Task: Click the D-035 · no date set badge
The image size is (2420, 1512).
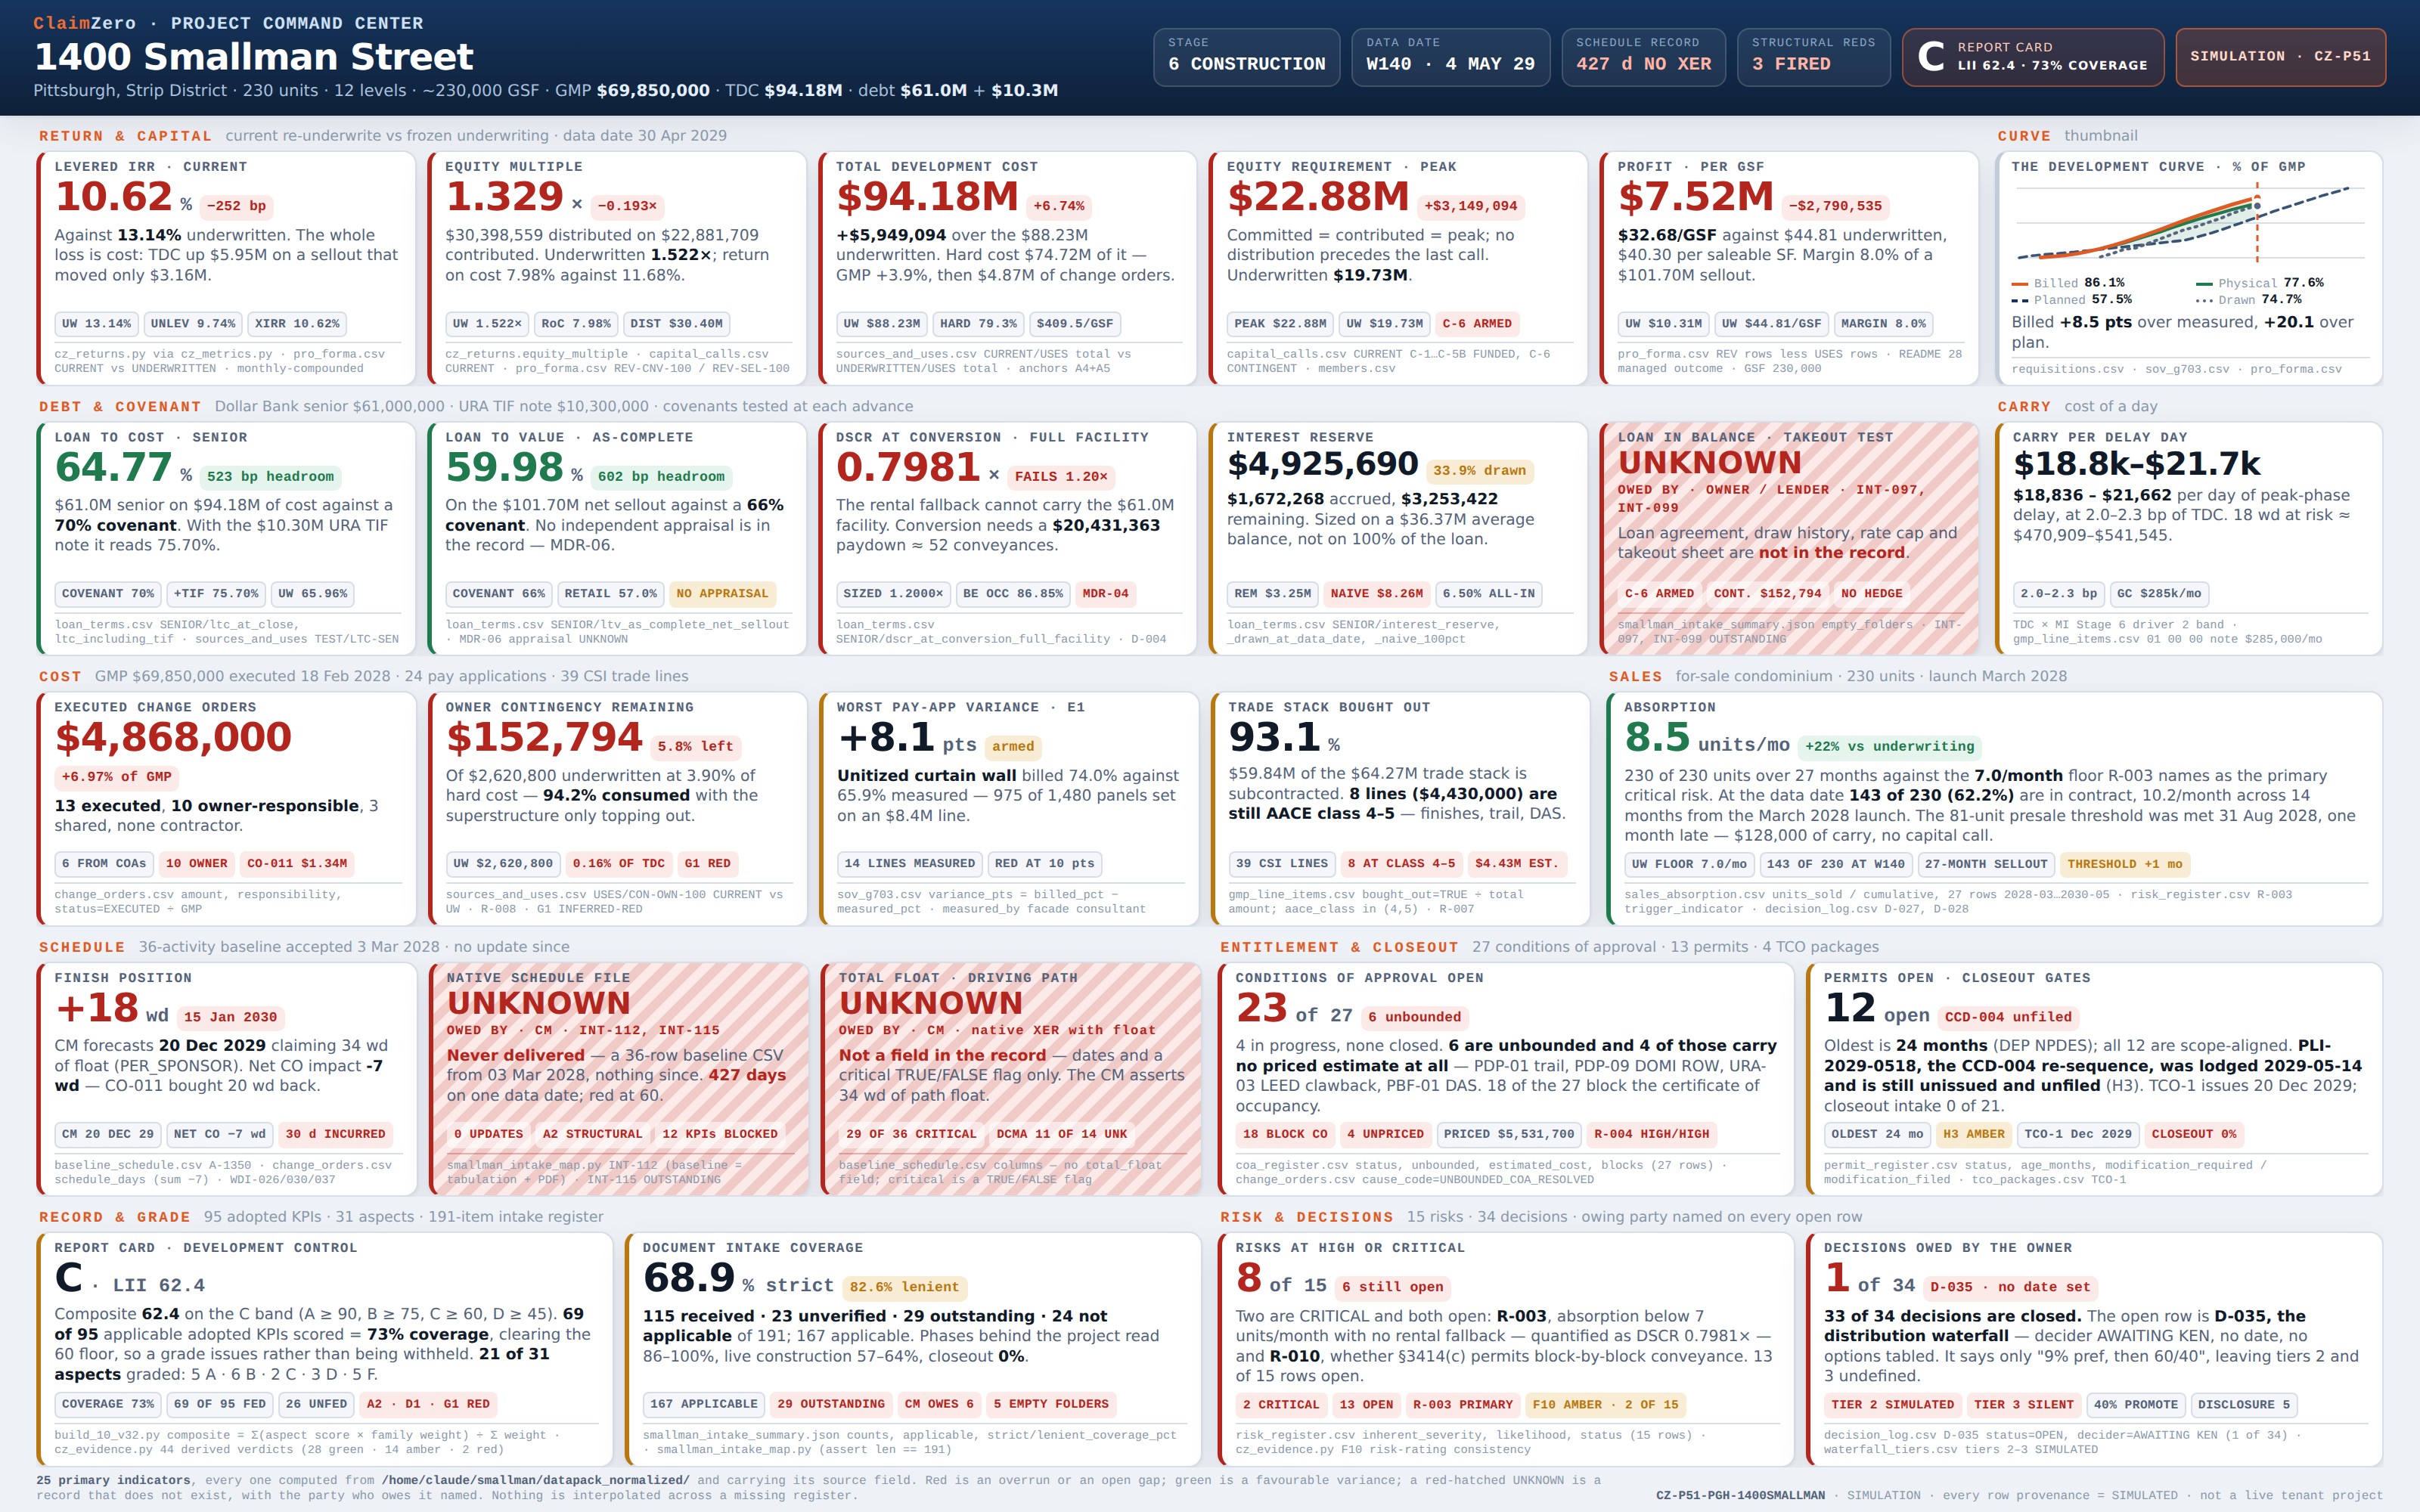Action: tap(2010, 1288)
